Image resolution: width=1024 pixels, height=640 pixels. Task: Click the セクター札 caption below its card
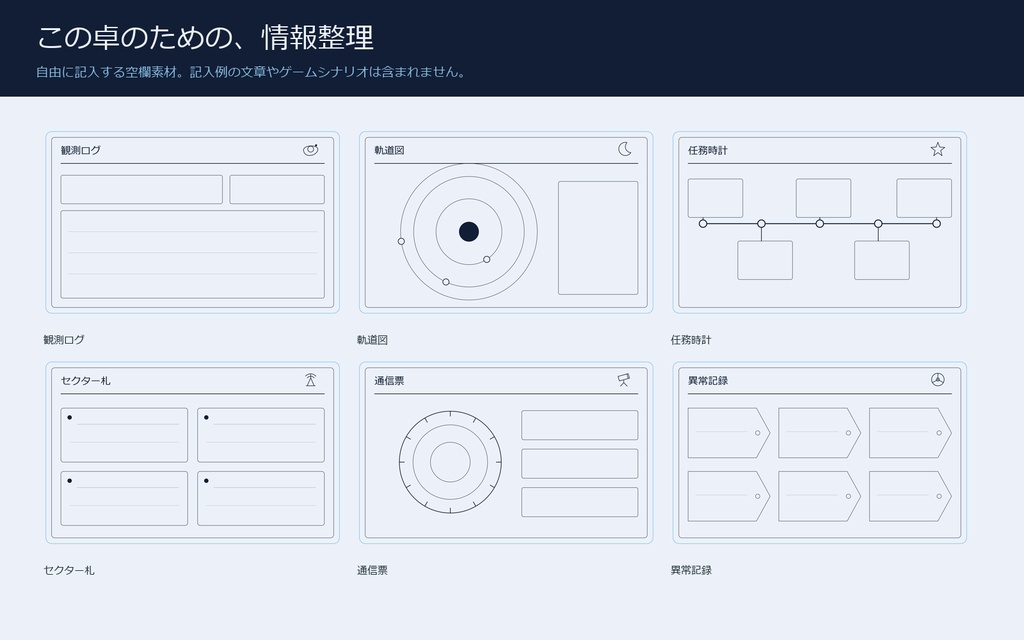pos(69,570)
